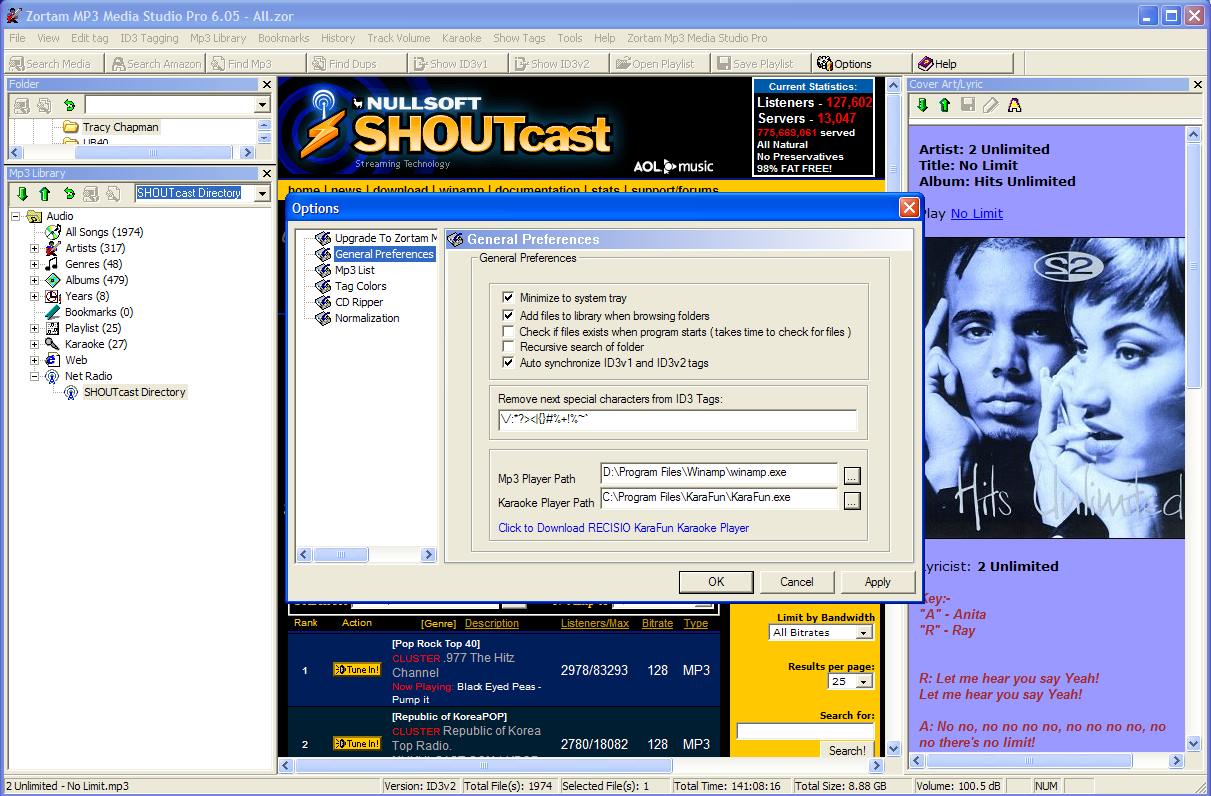Open the All Bitrates bandwidth dropdown

click(x=864, y=632)
